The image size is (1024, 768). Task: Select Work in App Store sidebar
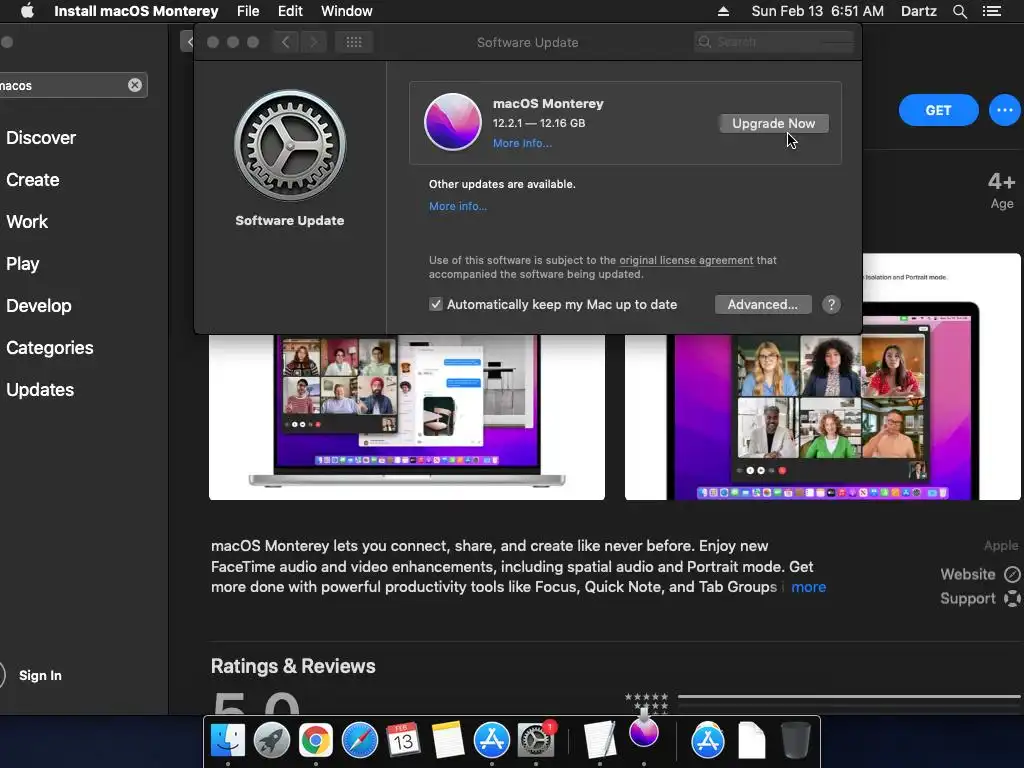[27, 221]
